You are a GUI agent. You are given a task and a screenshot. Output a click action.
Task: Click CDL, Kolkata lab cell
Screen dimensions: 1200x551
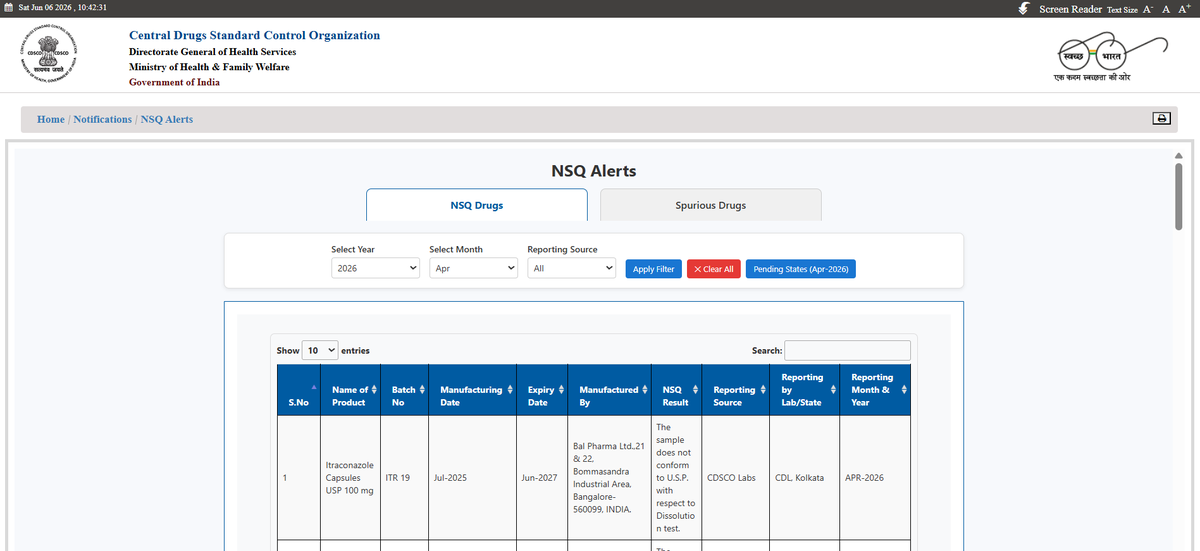click(803, 478)
